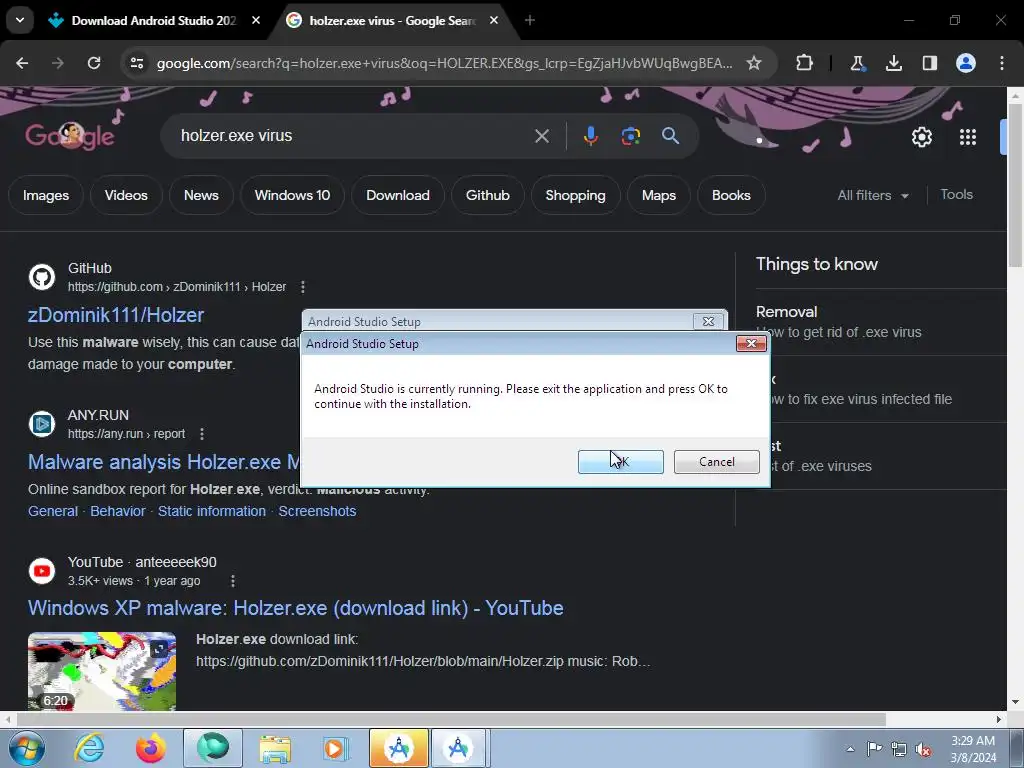Select the Download filter chip
Screen dimensions: 1024x768
click(x=398, y=195)
